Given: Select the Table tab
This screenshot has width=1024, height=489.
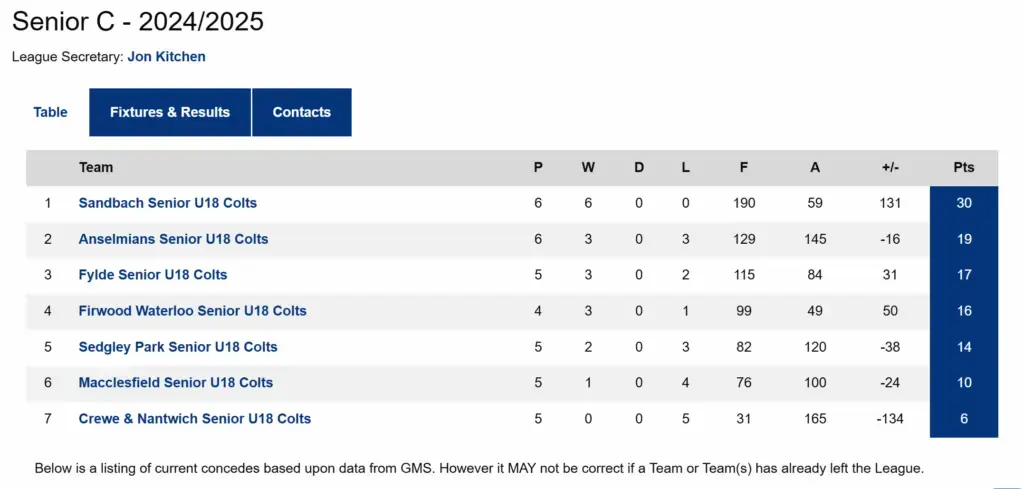Looking at the screenshot, I should (x=50, y=112).
